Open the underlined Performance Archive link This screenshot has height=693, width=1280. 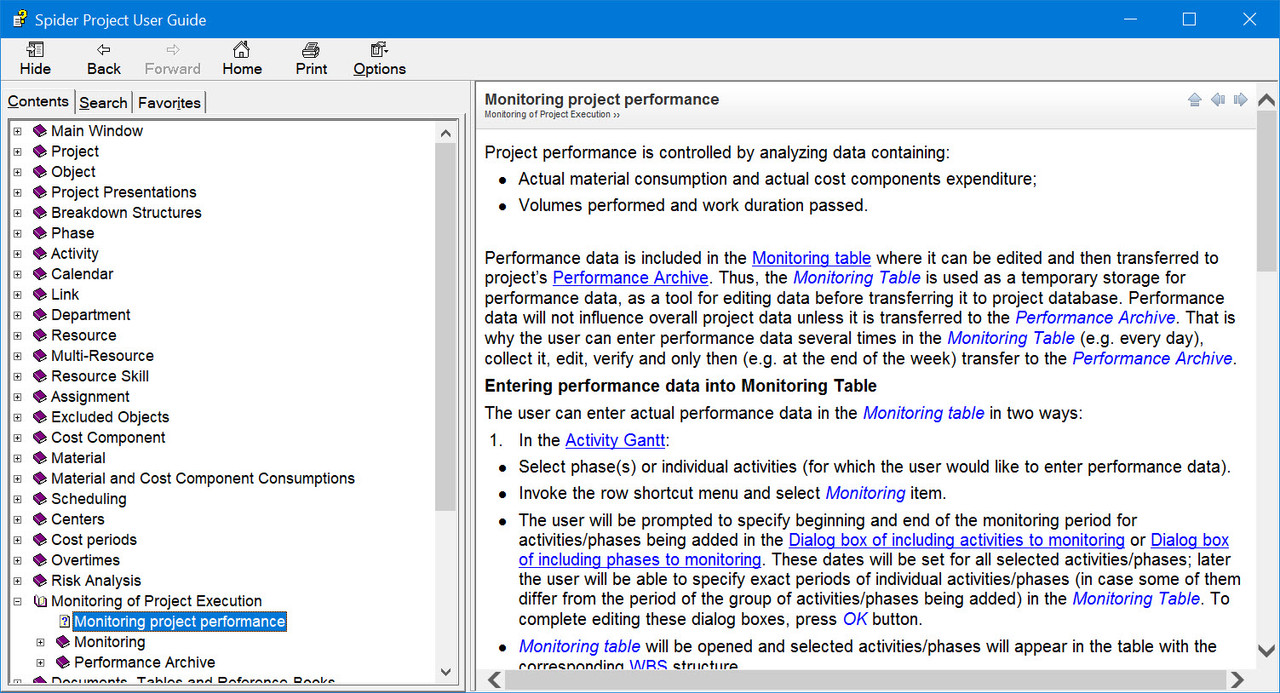tap(631, 278)
